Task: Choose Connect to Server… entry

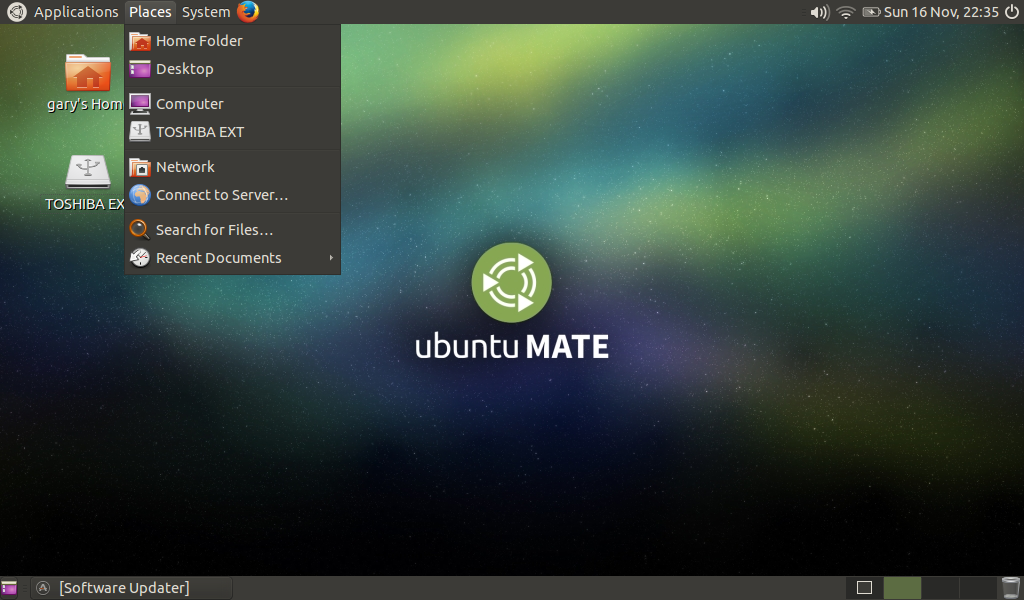Action: [232, 195]
